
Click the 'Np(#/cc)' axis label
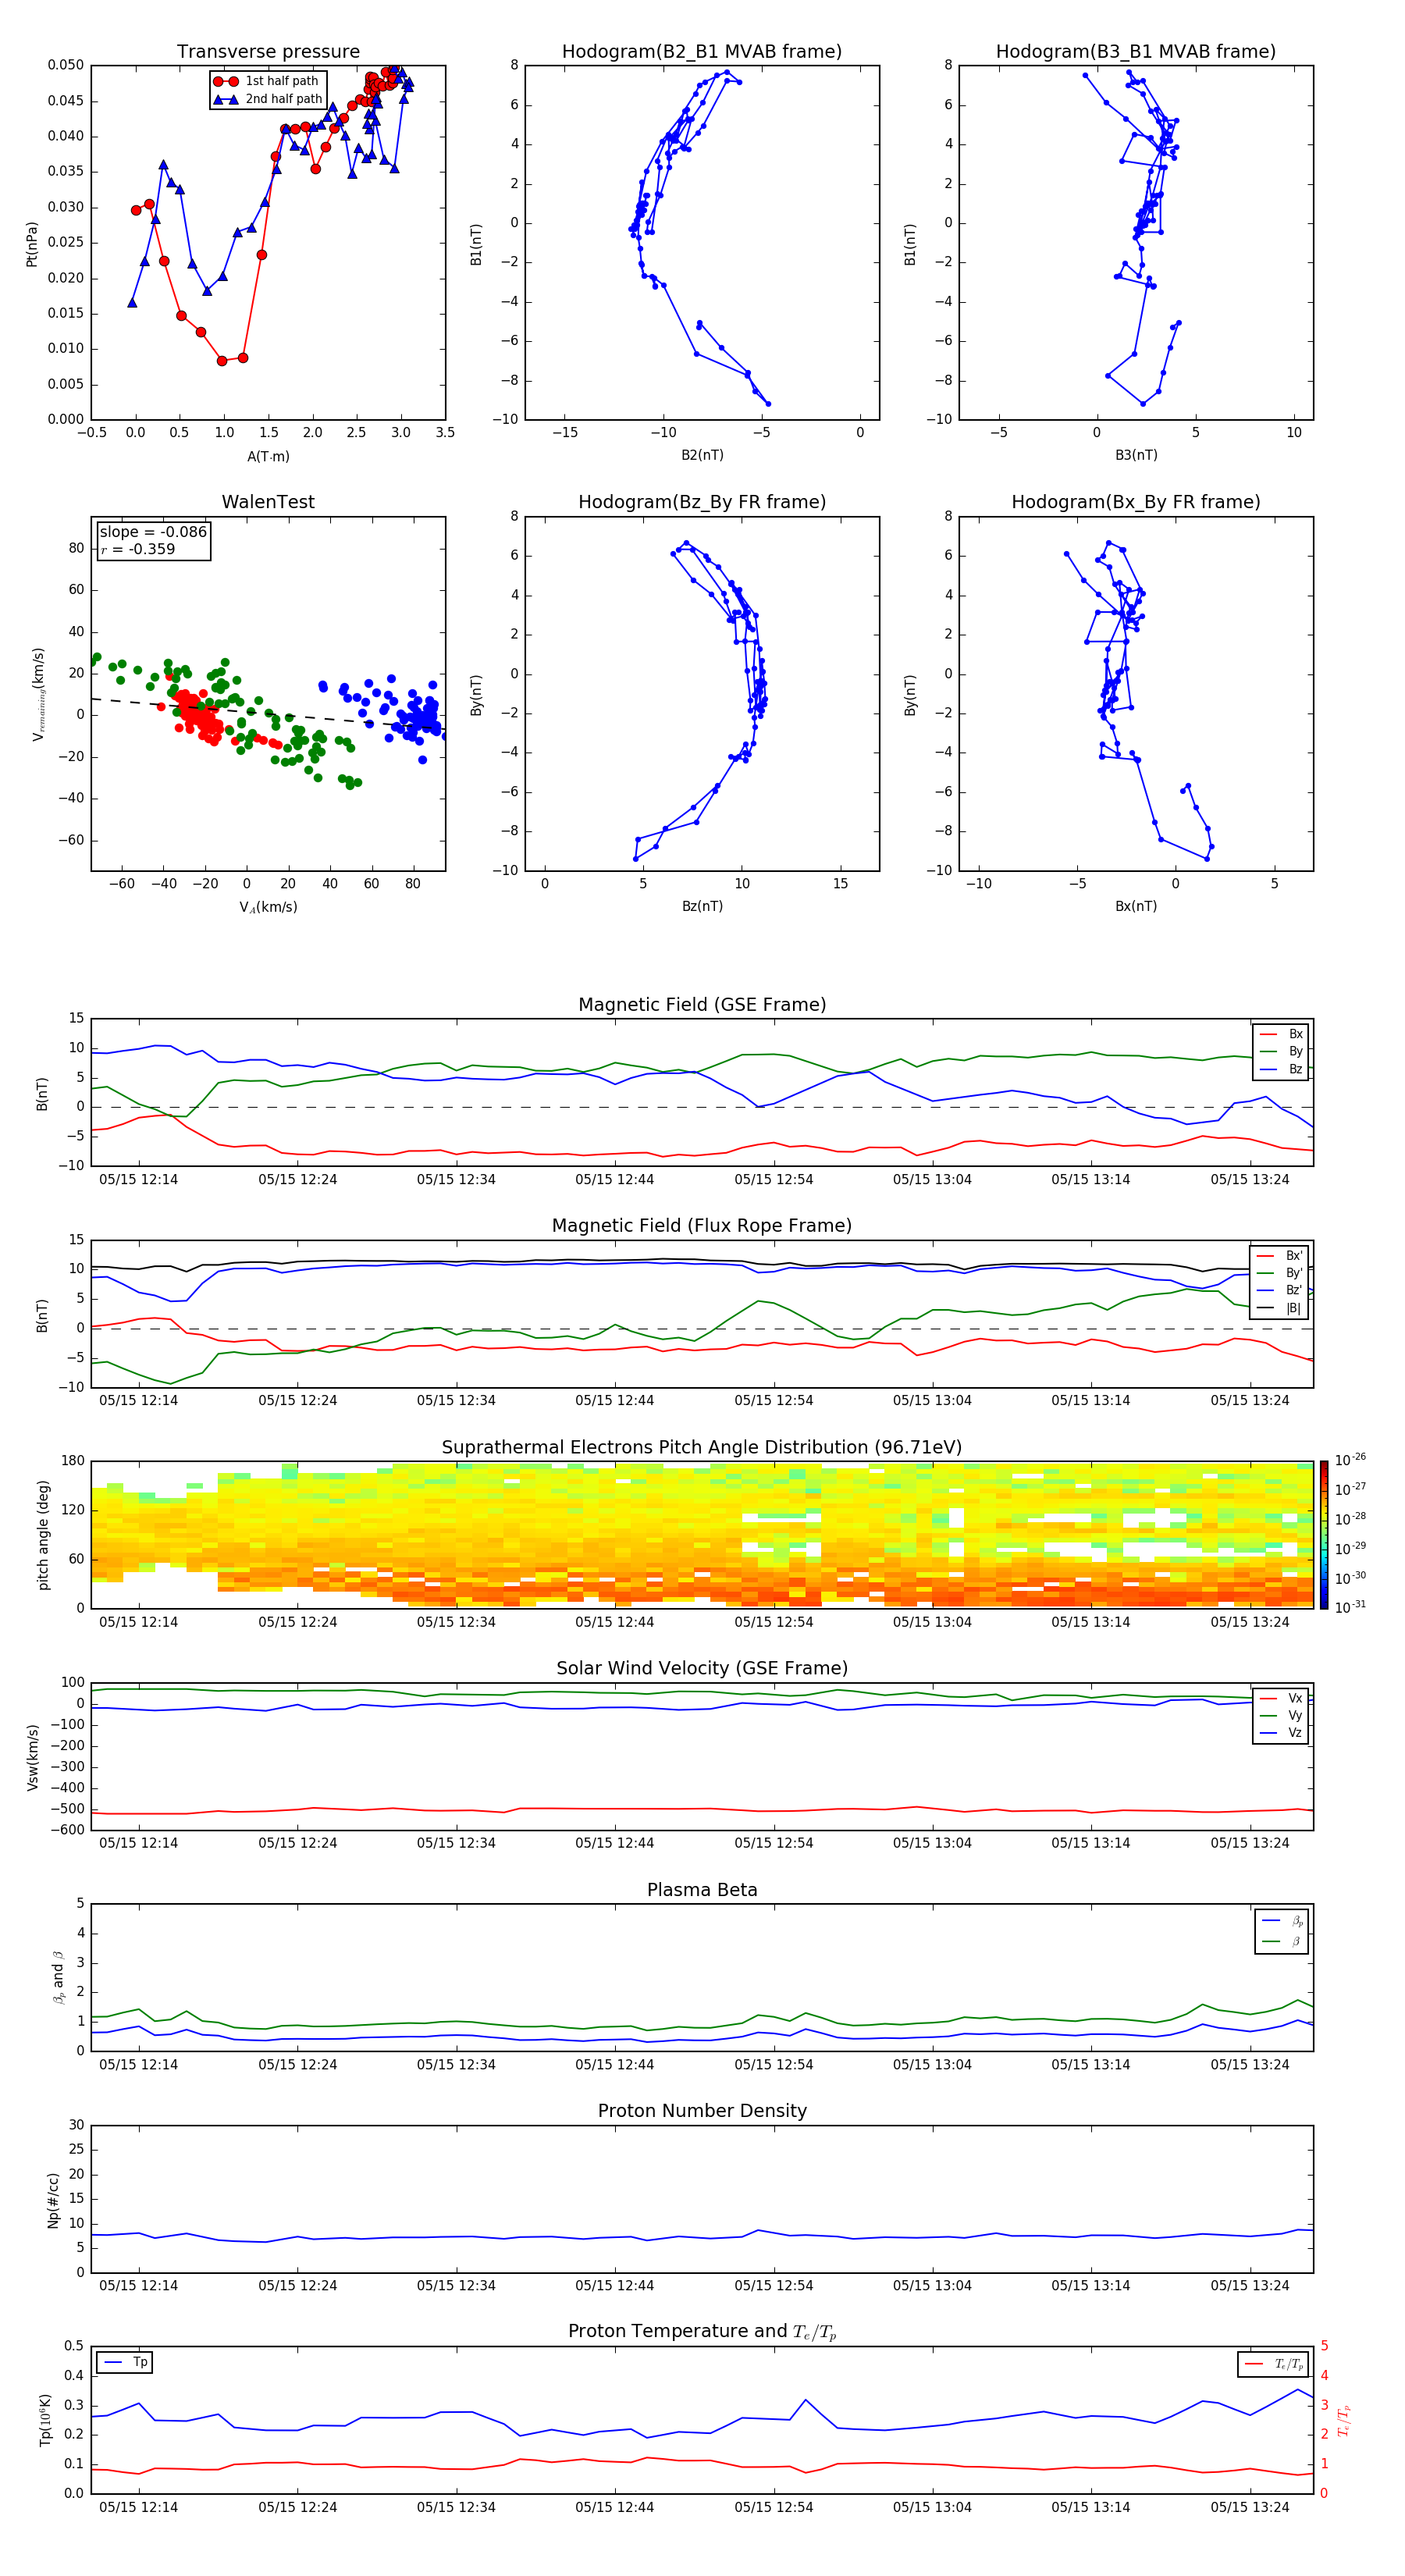(x=54, y=2200)
